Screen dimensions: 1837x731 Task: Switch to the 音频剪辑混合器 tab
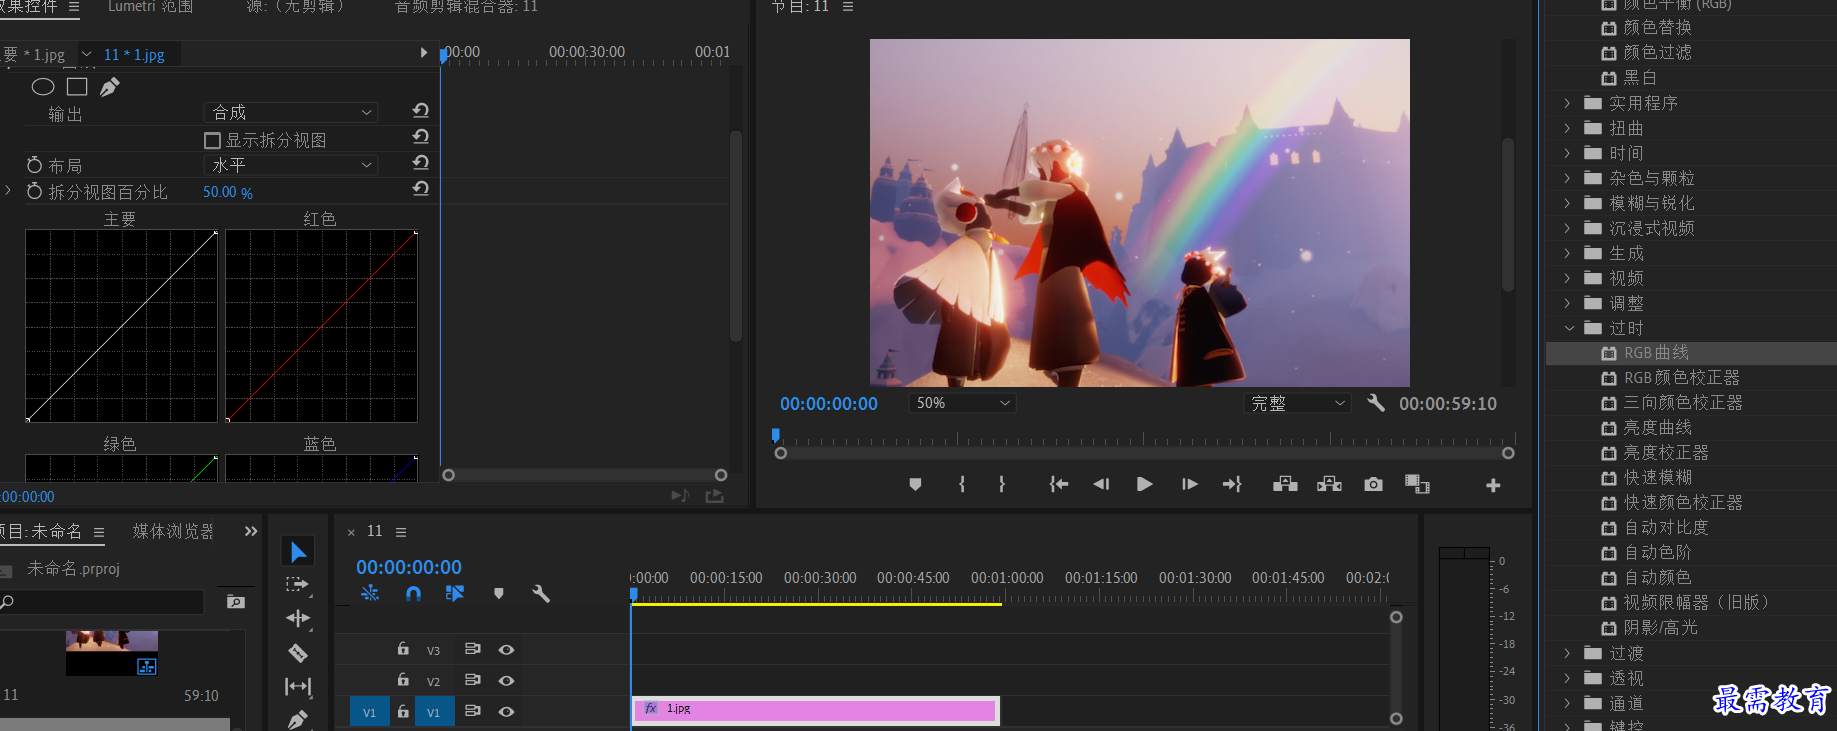466,6
